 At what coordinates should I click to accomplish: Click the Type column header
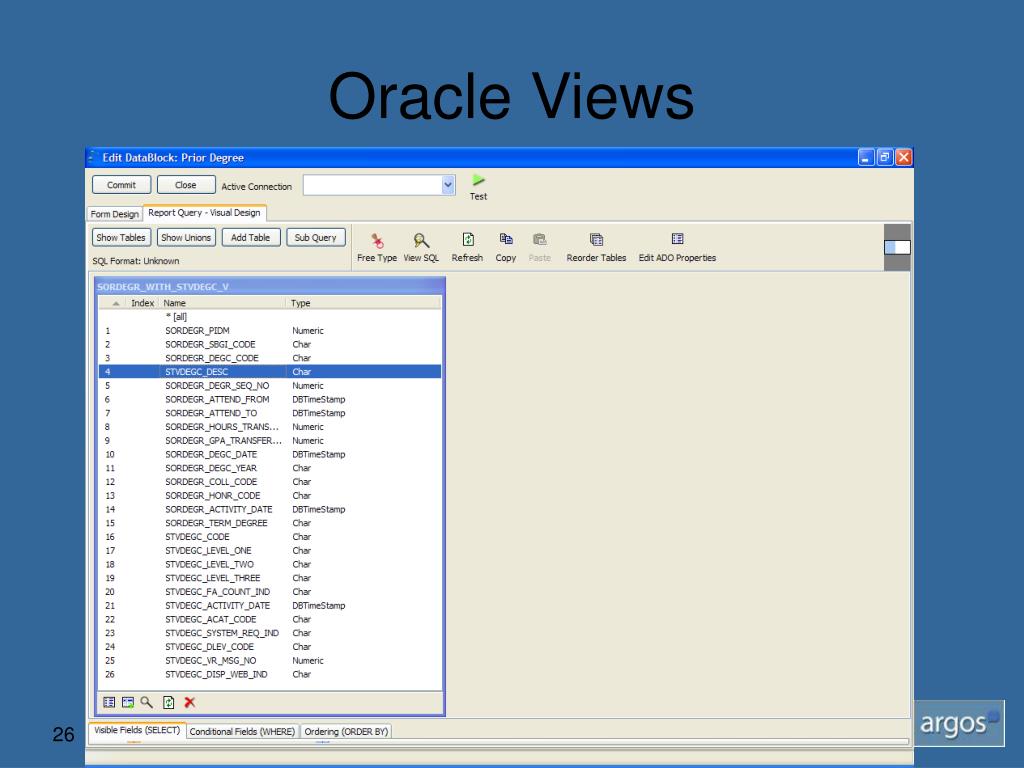pos(363,303)
